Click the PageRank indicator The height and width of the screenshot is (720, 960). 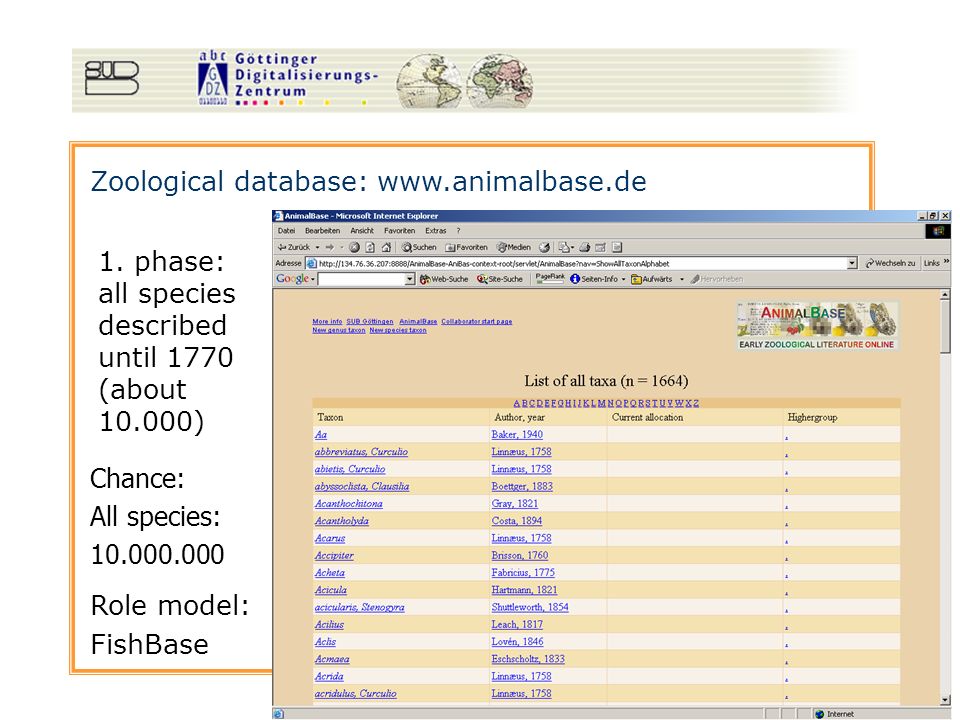[550, 279]
